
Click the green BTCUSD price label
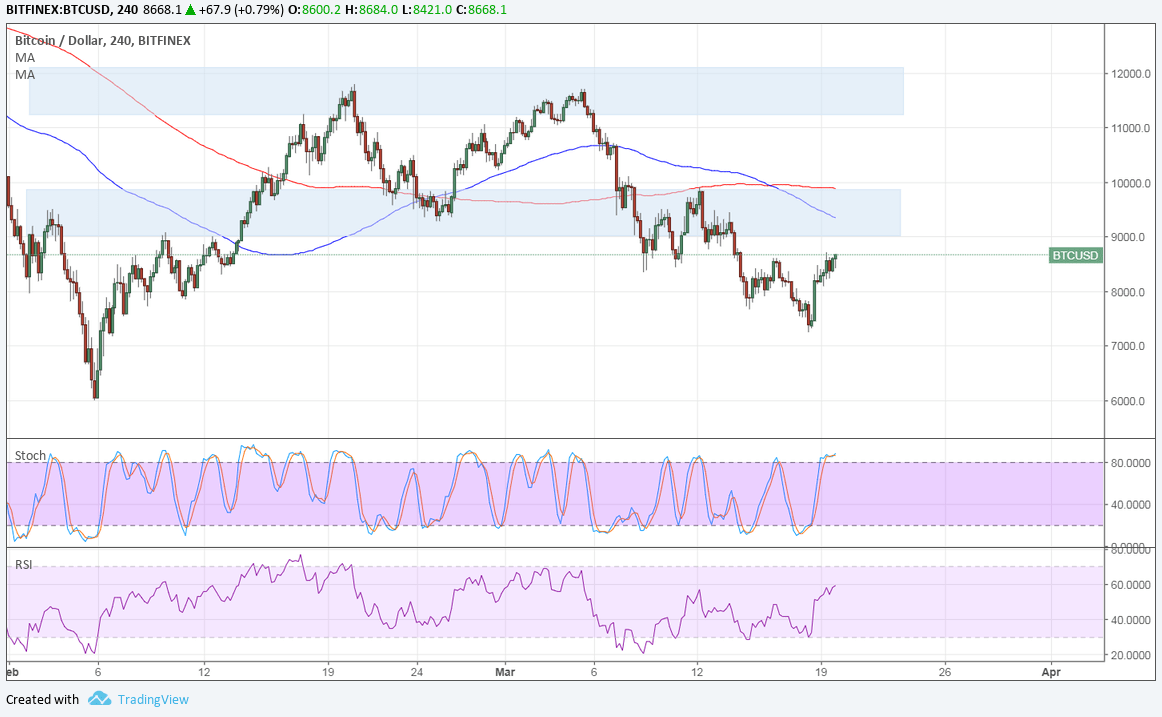(x=1075, y=255)
